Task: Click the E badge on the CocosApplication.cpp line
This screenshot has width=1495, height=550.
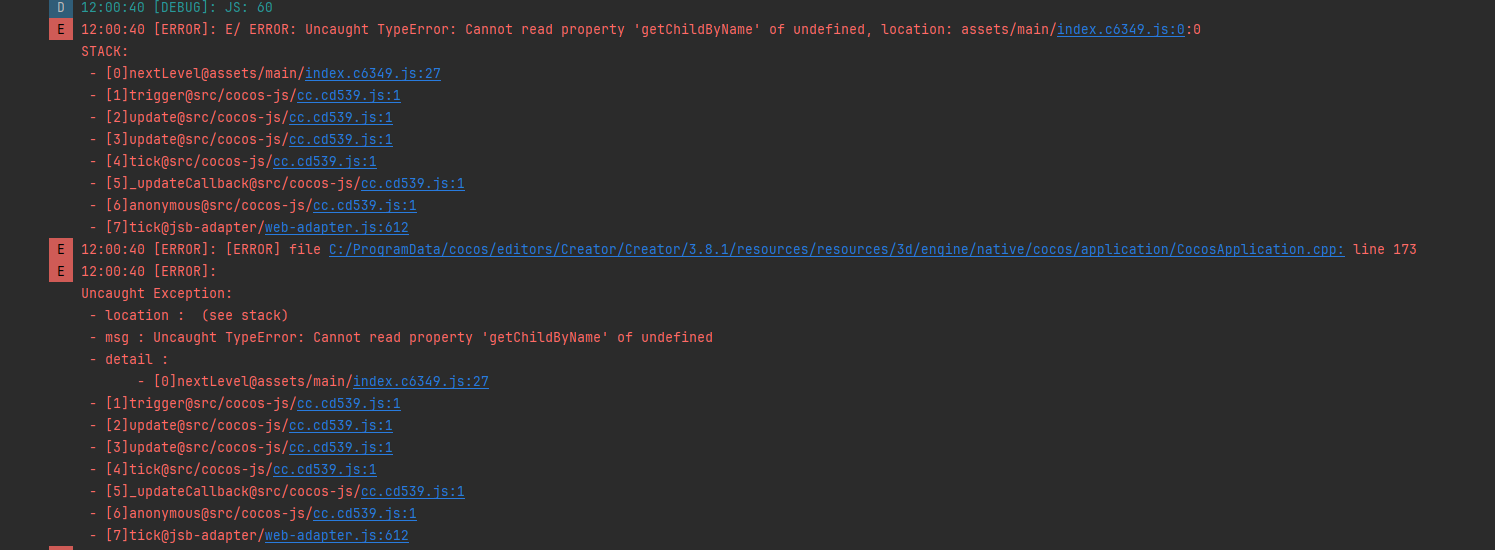Action: (61, 249)
